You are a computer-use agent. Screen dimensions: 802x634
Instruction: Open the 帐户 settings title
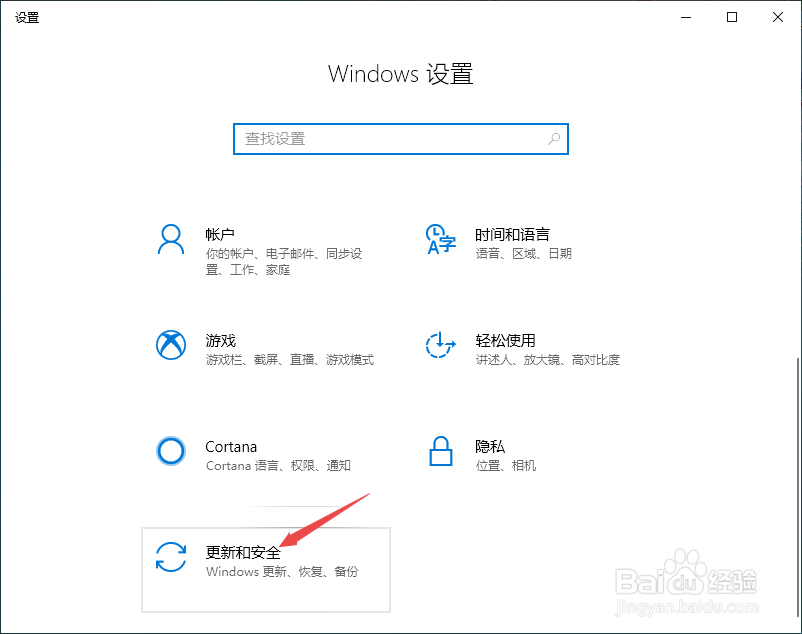tap(220, 234)
